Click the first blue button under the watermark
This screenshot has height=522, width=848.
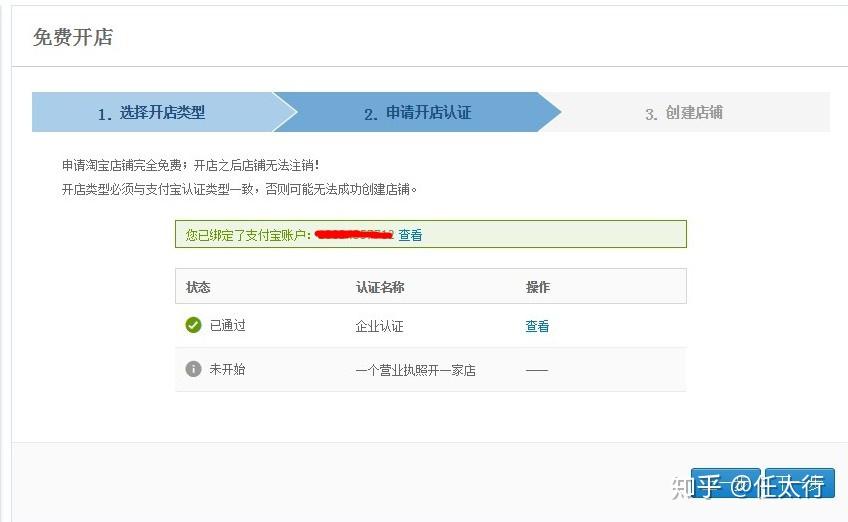coord(726,483)
